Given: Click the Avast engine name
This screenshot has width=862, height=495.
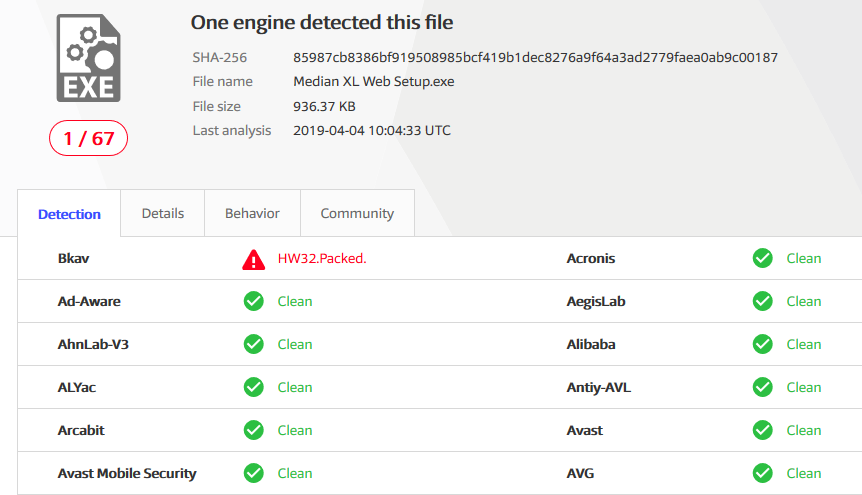Looking at the screenshot, I should click(x=585, y=430).
